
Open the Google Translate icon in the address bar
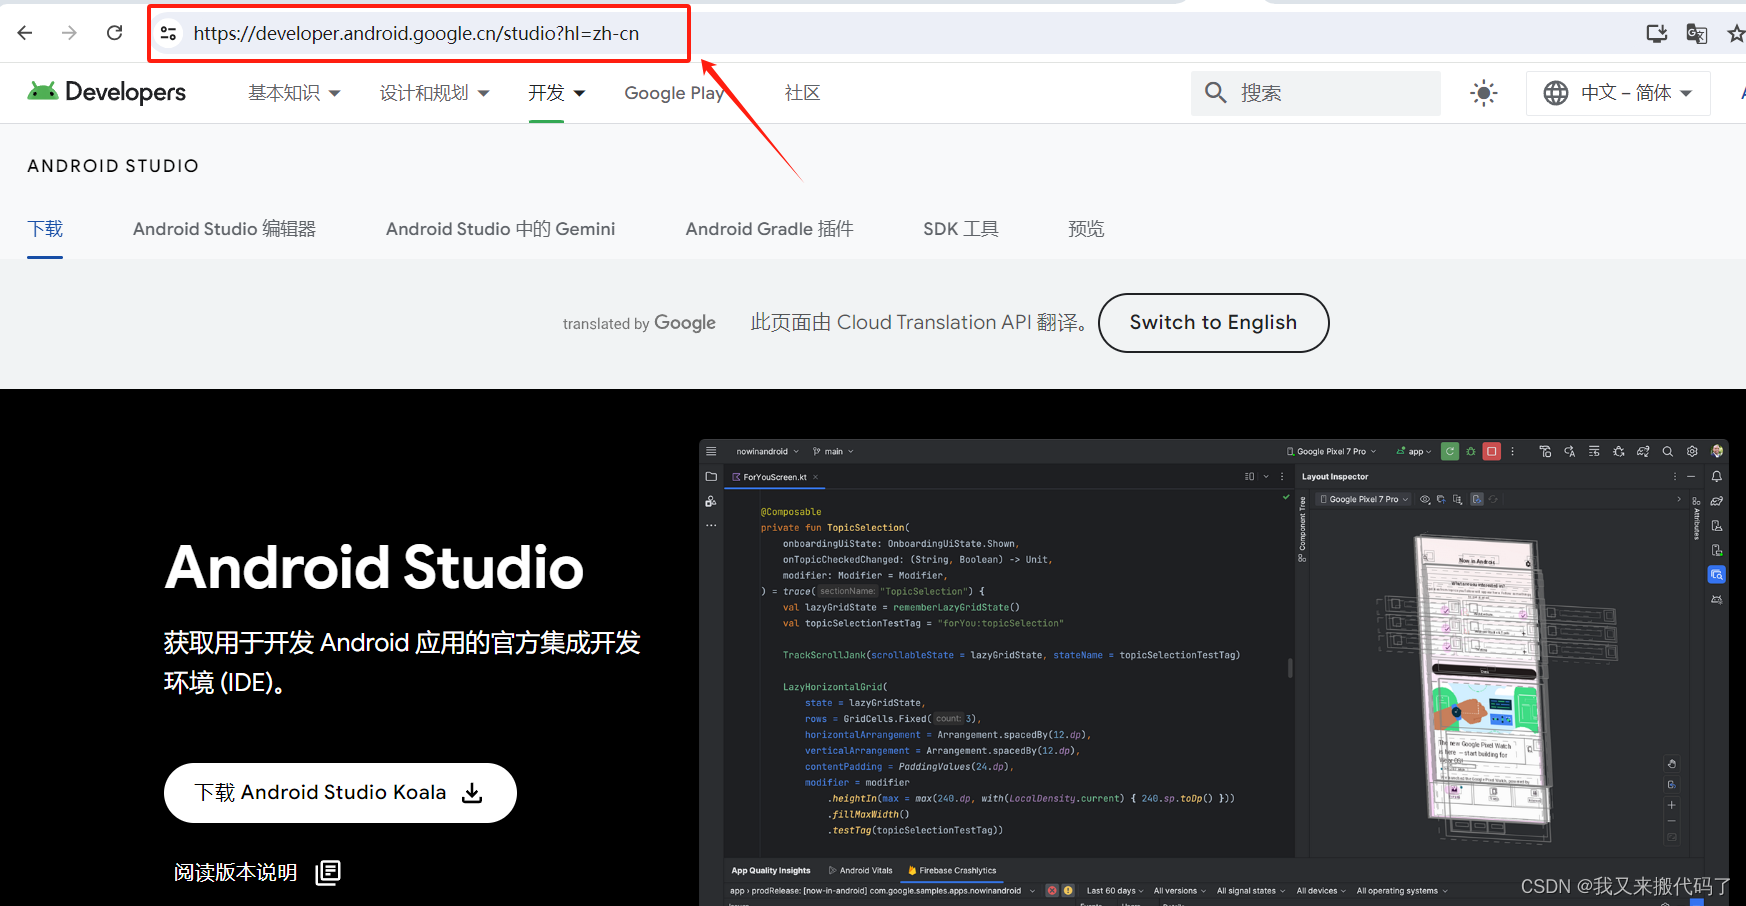(x=1697, y=33)
